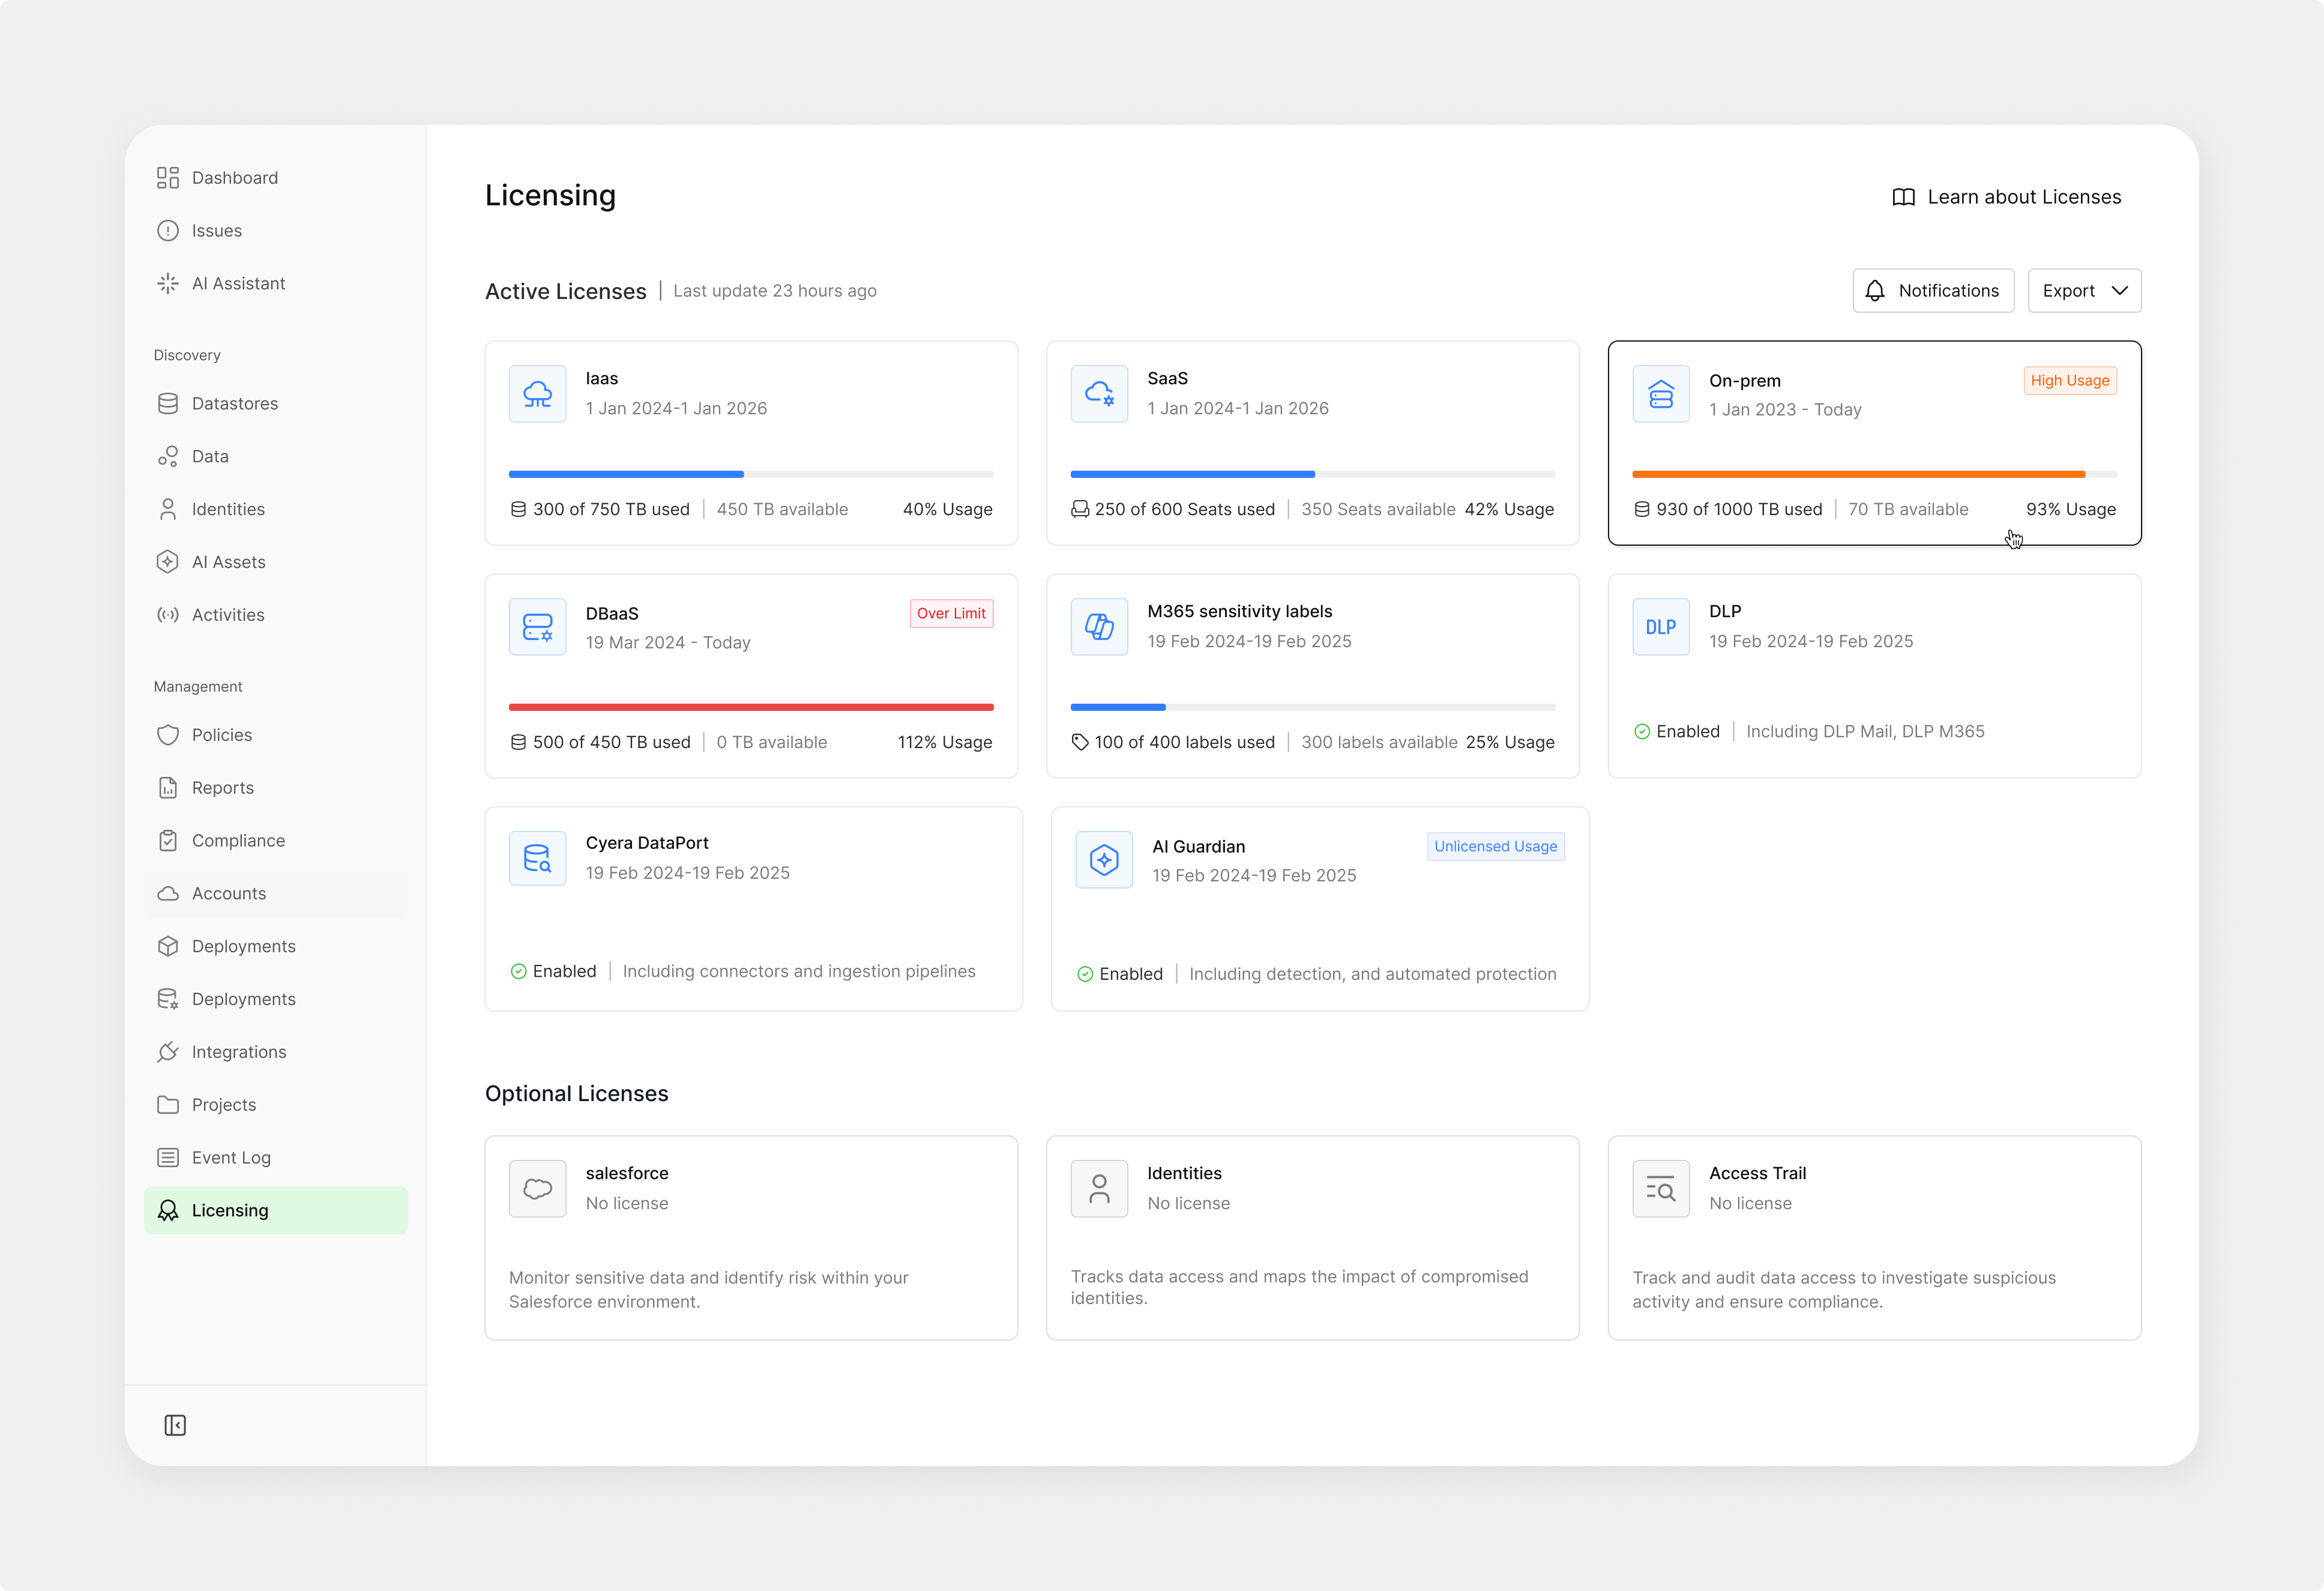This screenshot has height=1591, width=2324.
Task: Open the Data page in sidebar
Action: click(x=276, y=457)
